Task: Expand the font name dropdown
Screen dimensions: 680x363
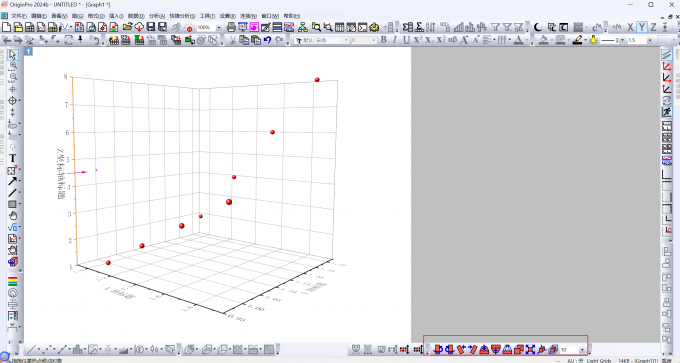Action: pos(346,40)
